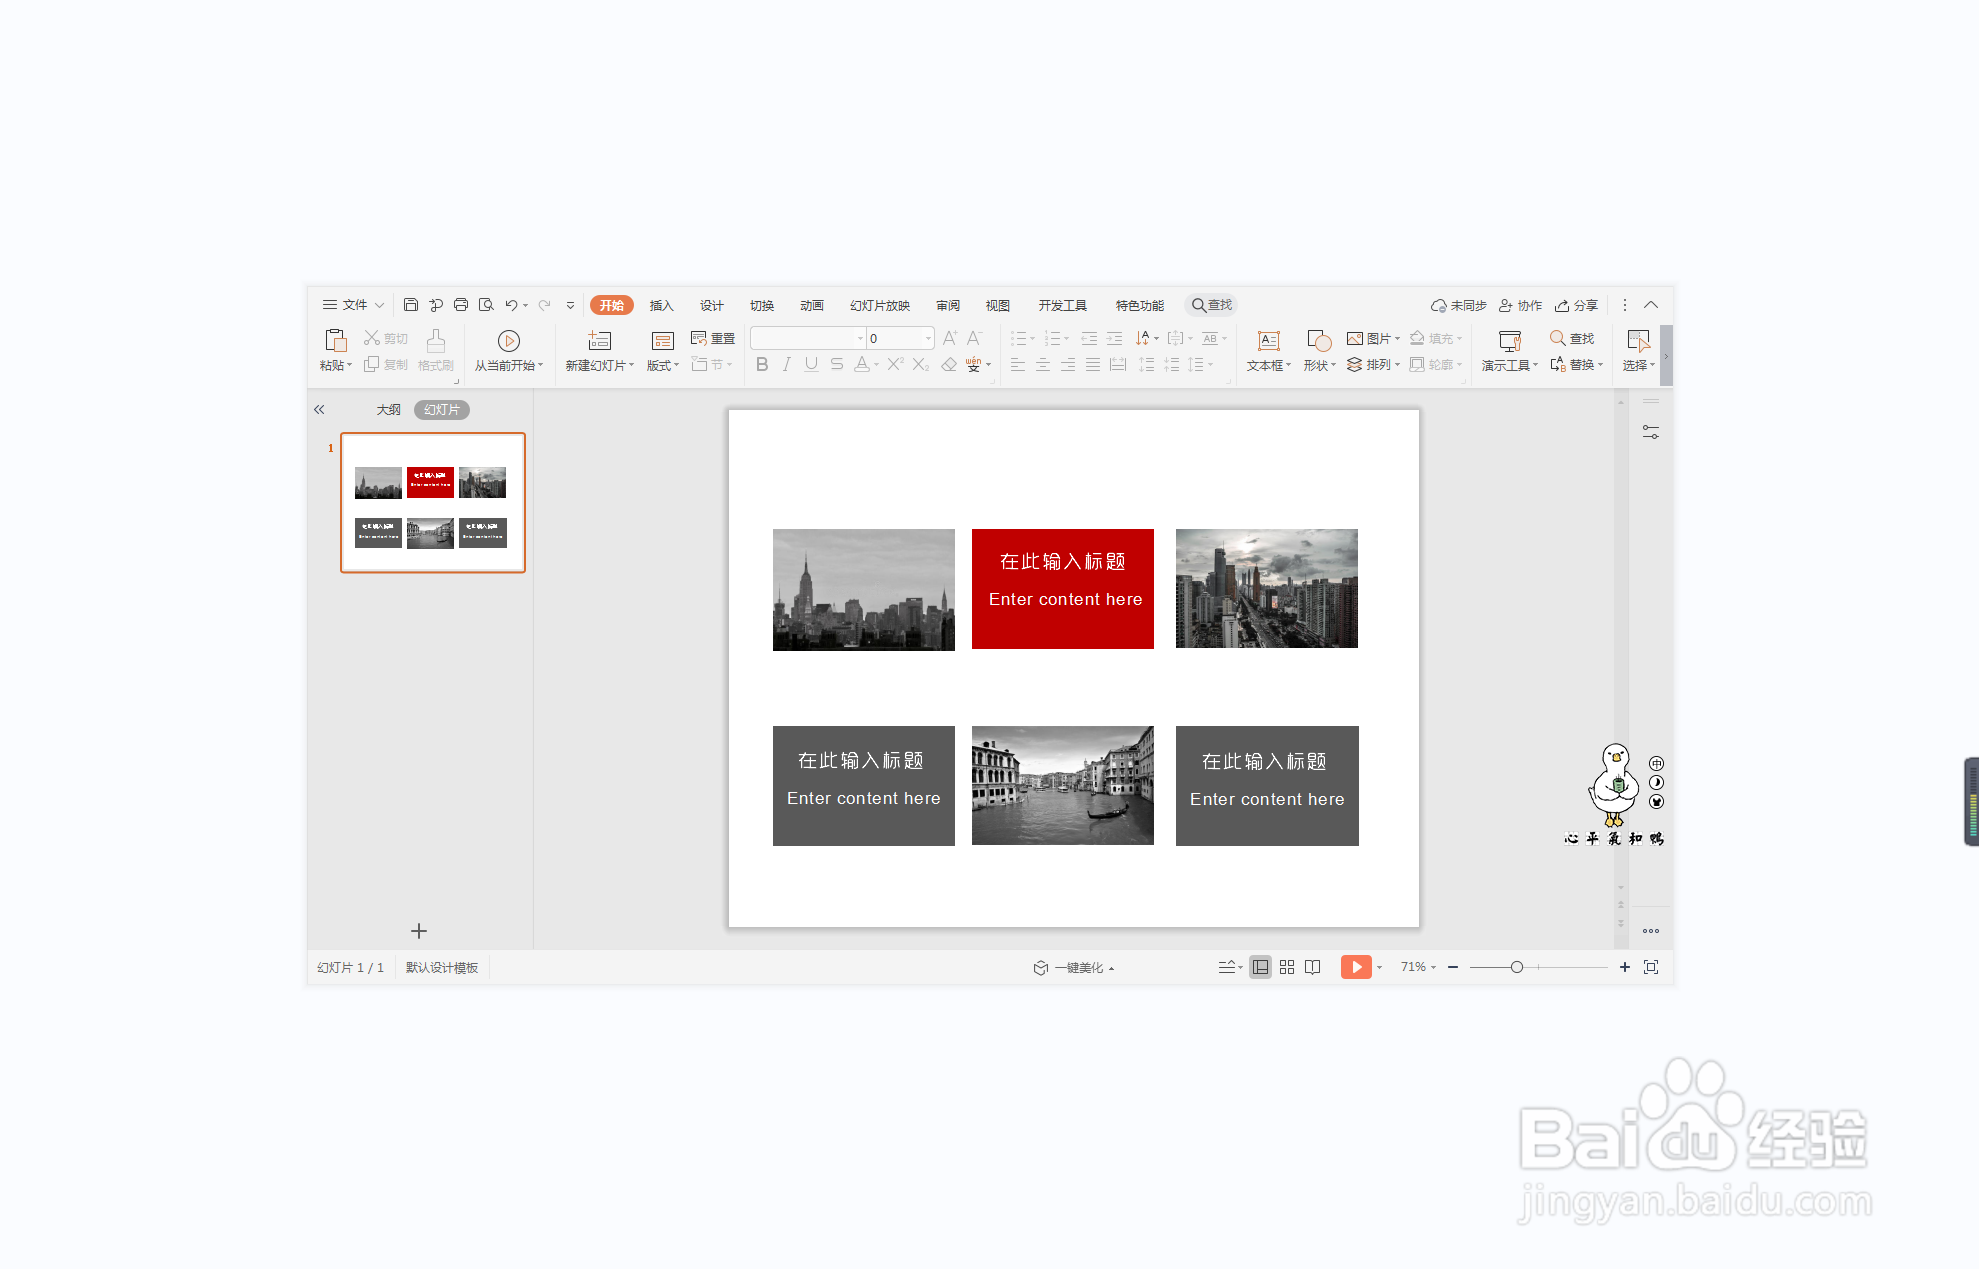Open the Insert (插入) ribbon tab

point(661,305)
